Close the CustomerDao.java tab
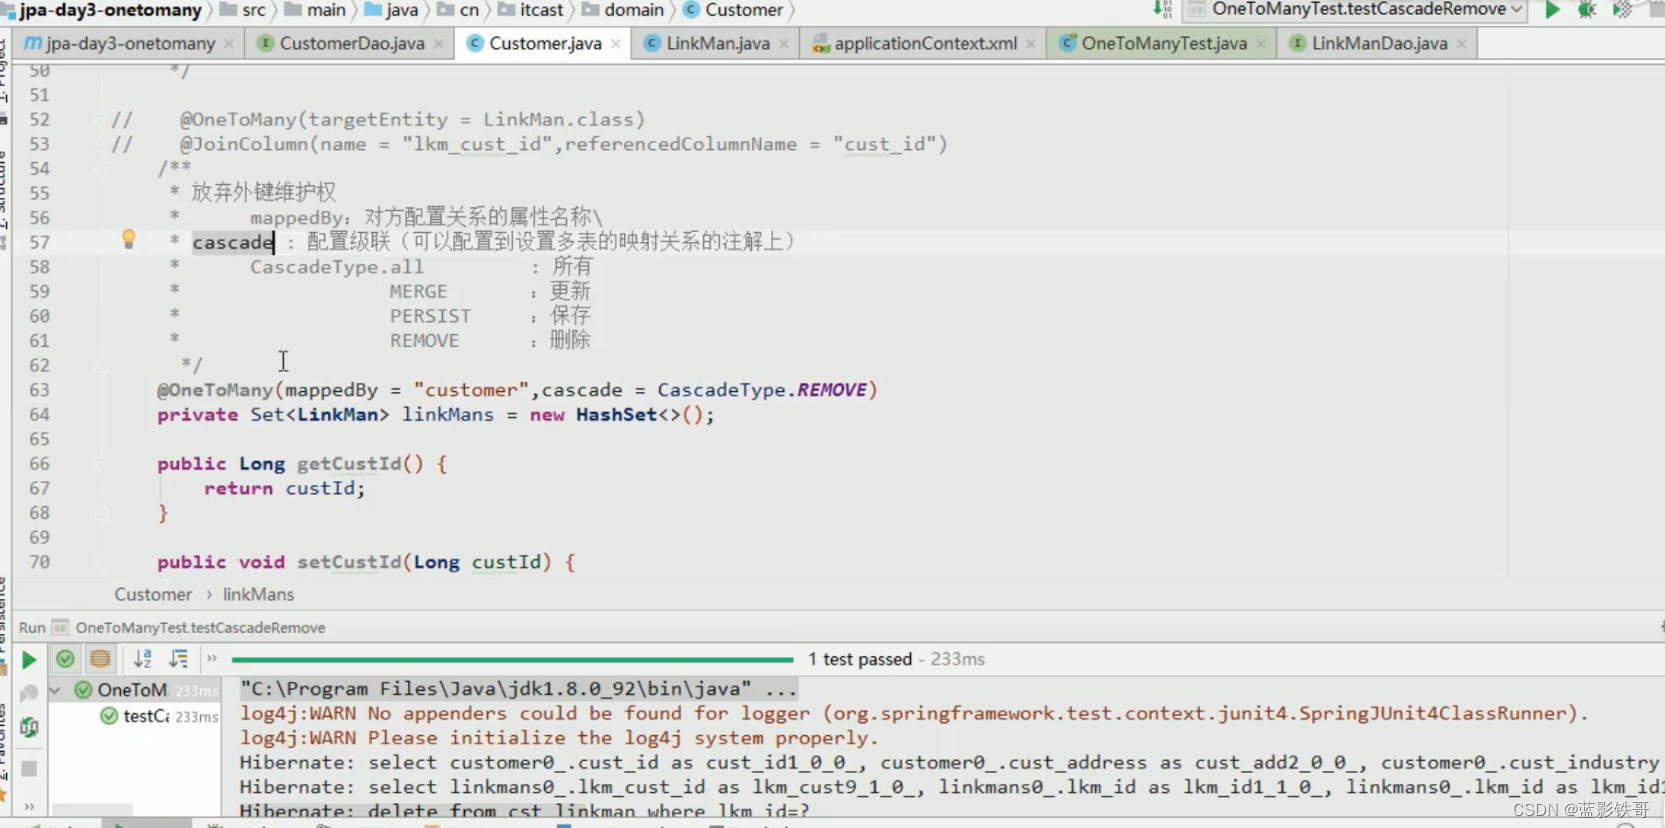Image resolution: width=1665 pixels, height=828 pixels. (439, 44)
